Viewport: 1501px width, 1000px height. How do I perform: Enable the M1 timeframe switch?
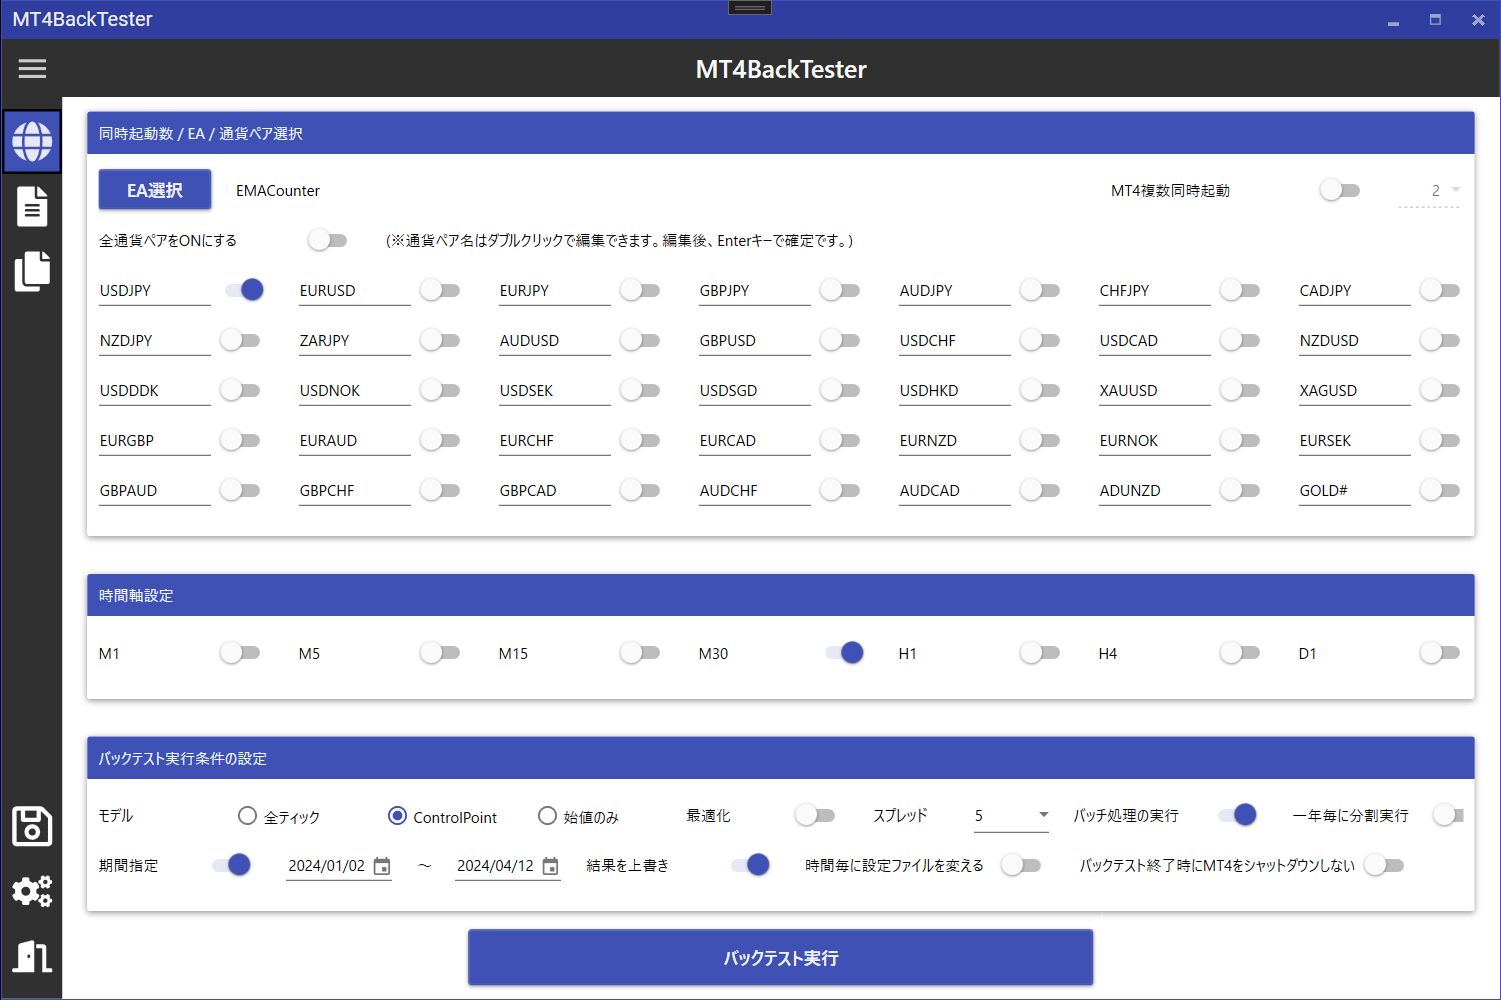240,653
